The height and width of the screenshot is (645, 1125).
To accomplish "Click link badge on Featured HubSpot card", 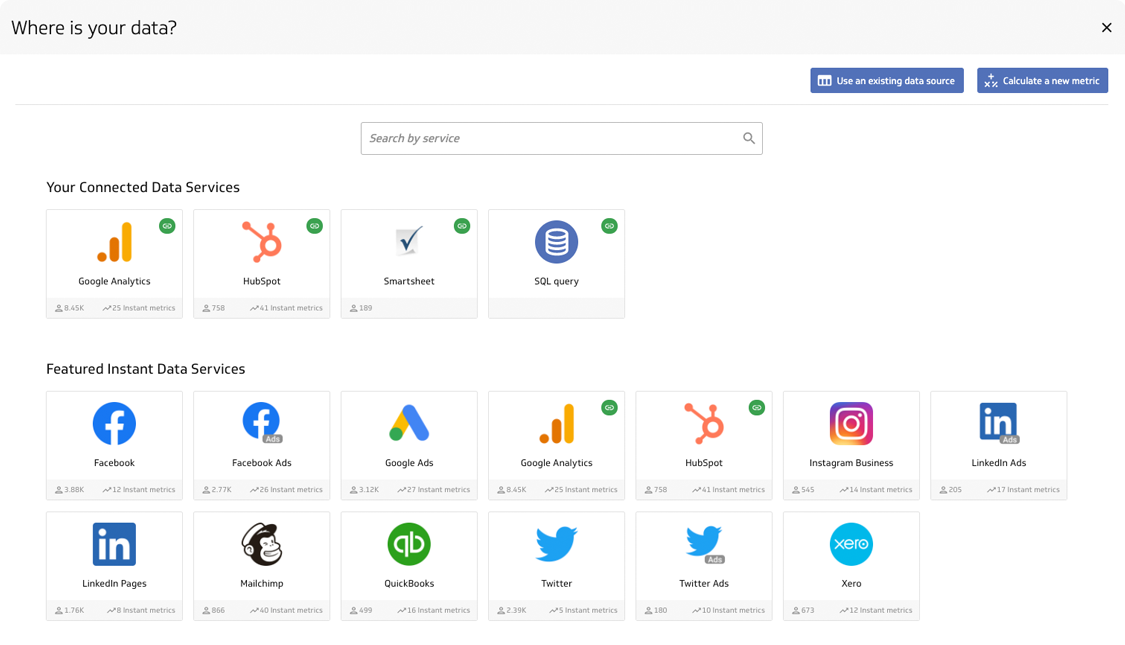I will click(756, 408).
